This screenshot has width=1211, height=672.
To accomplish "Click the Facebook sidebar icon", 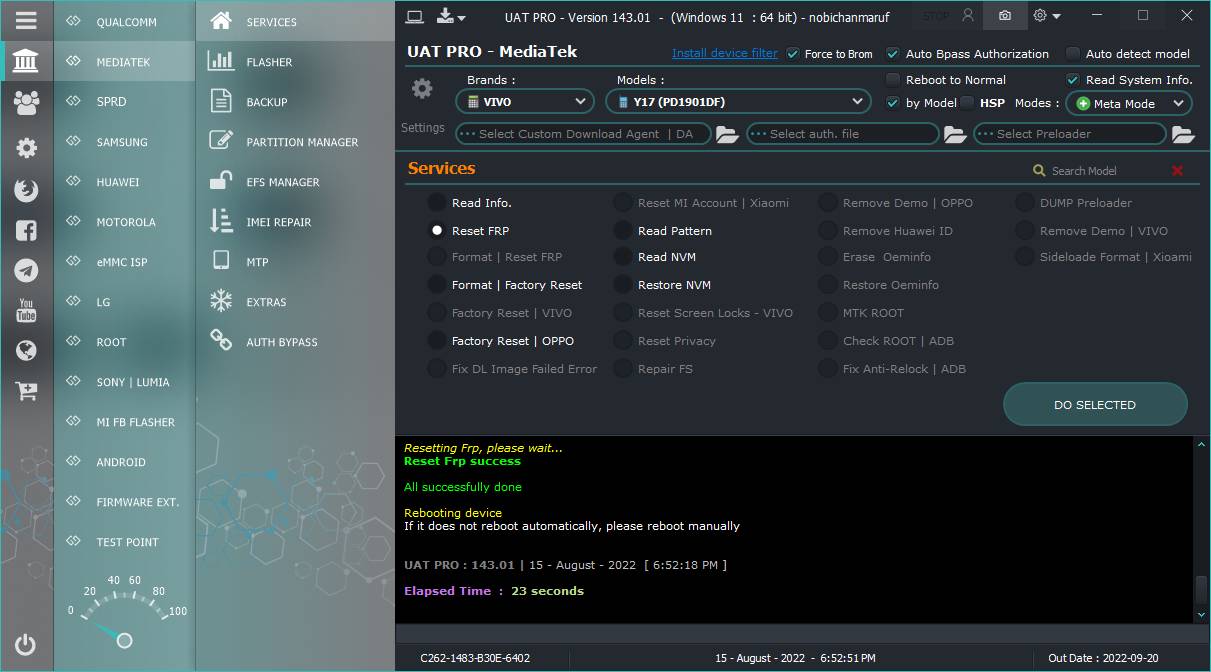I will click(26, 231).
